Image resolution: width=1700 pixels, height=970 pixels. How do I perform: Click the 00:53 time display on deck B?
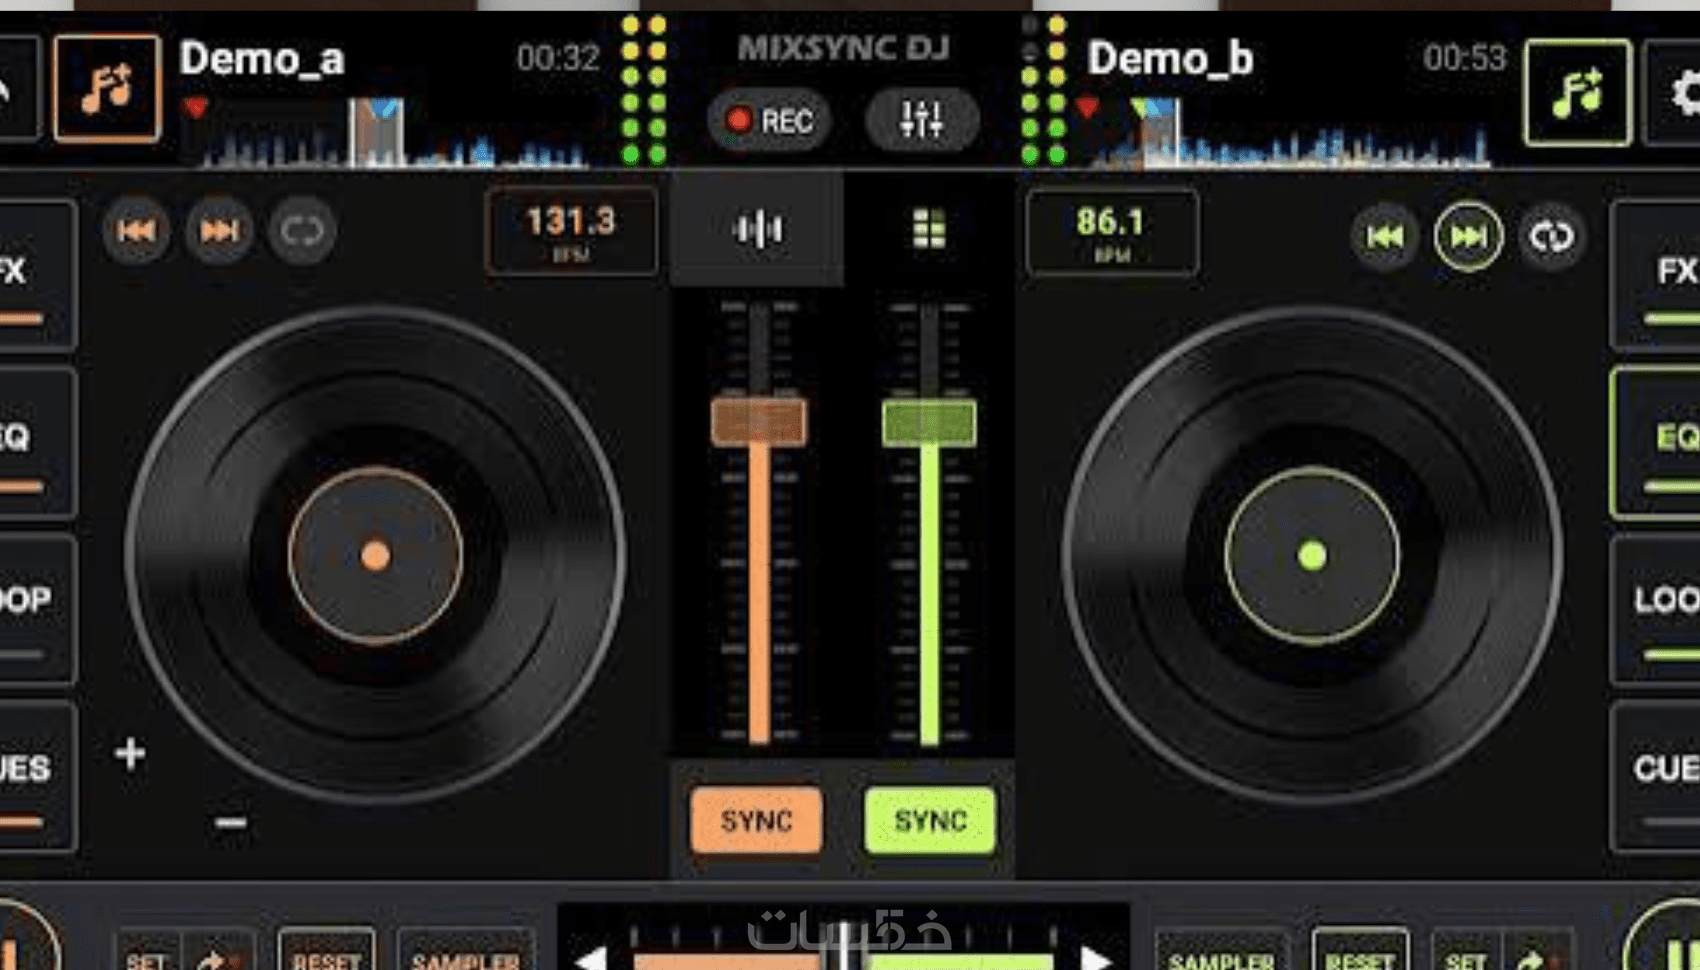click(1465, 58)
